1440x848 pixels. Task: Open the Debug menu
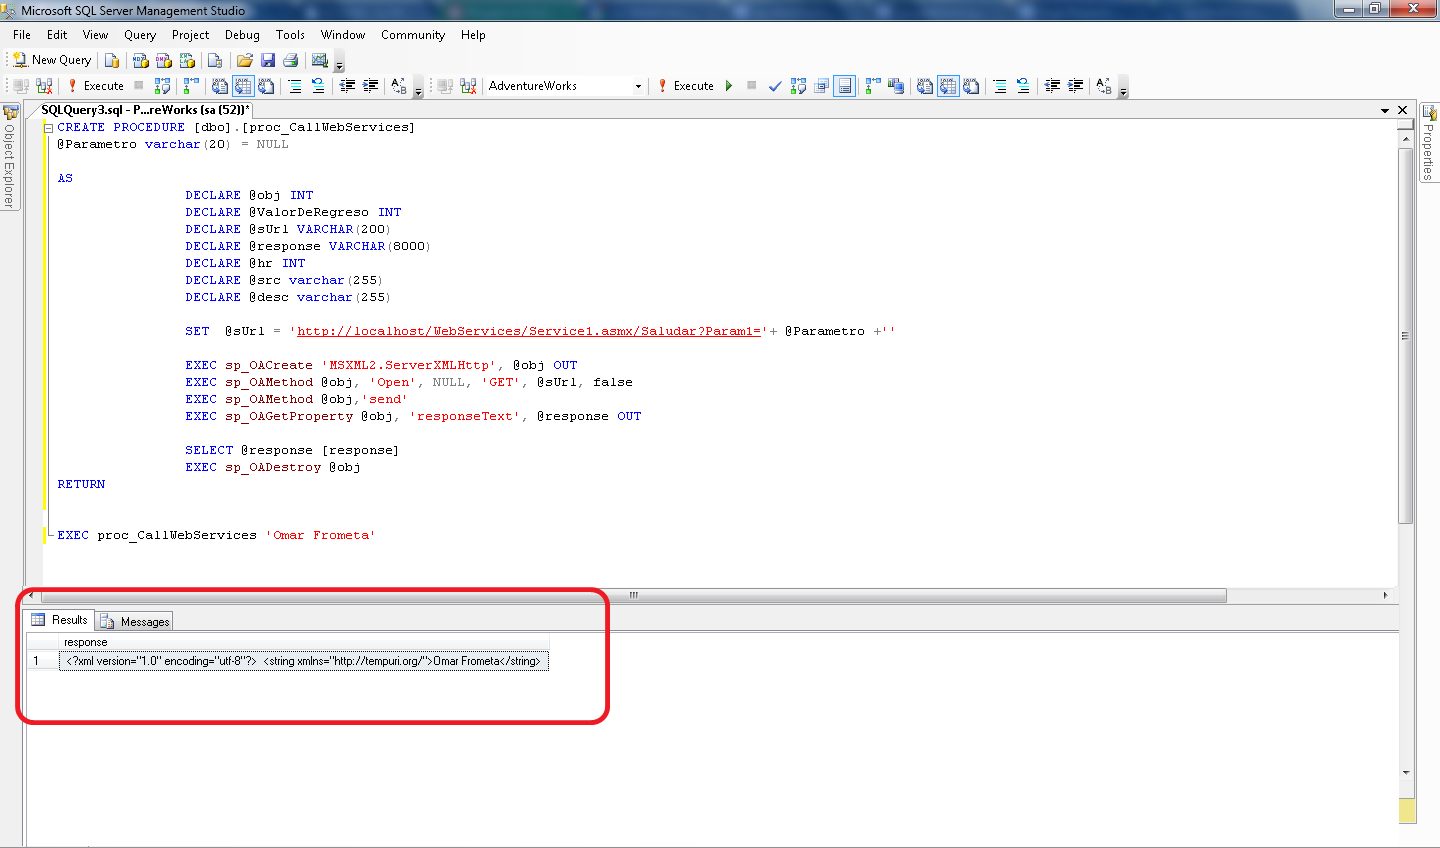click(x=242, y=35)
